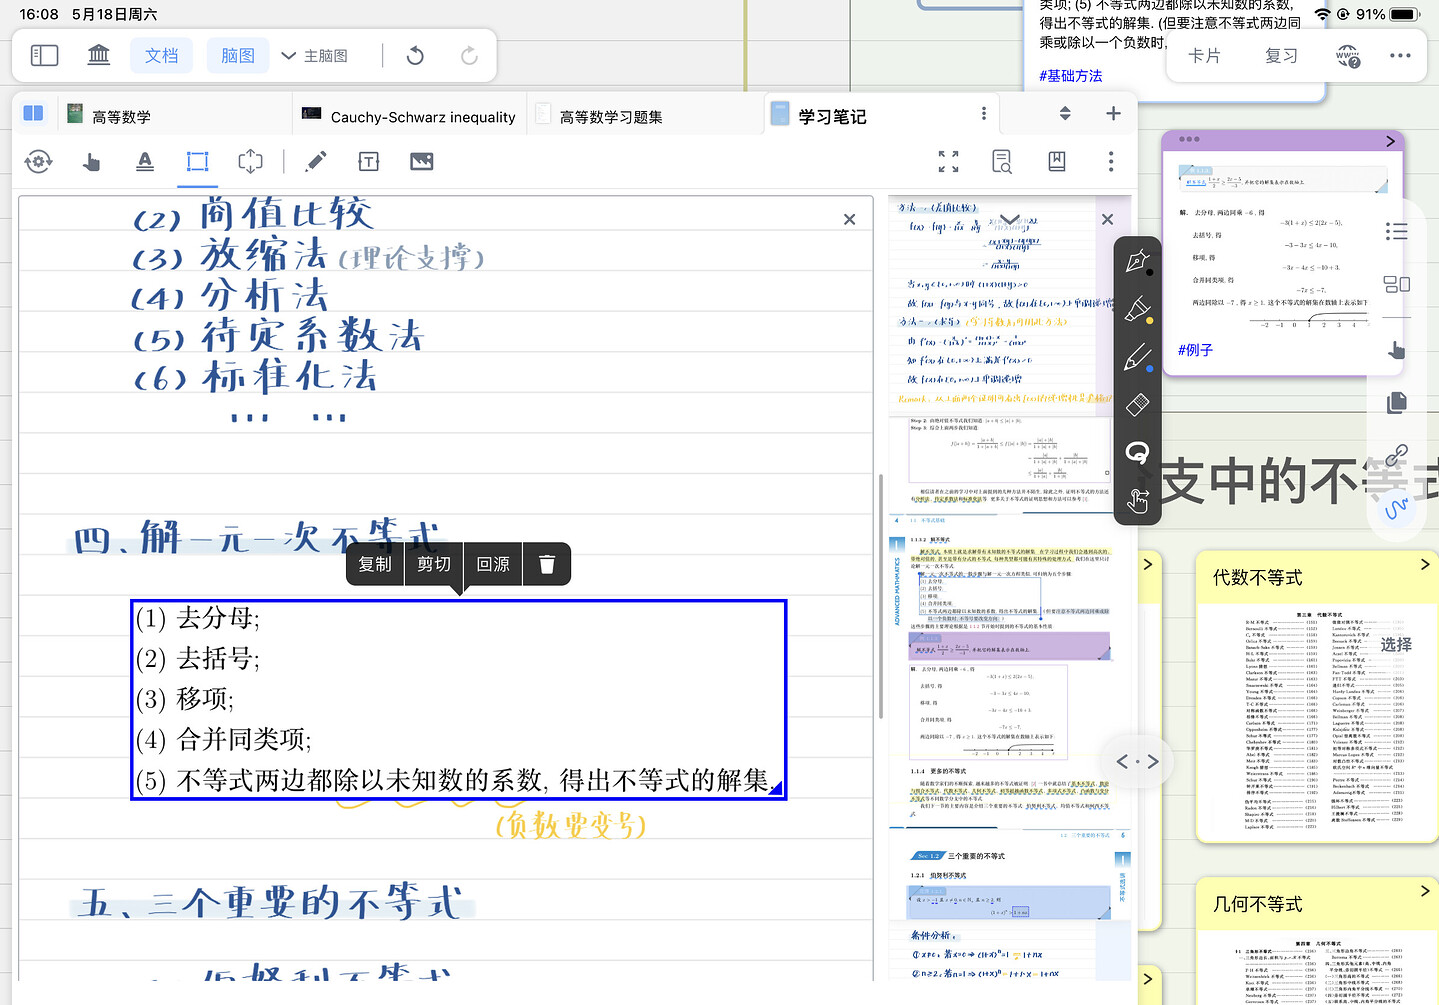This screenshot has height=1005, width=1439.
Task: Open the 卡片 cards view
Action: (1204, 55)
